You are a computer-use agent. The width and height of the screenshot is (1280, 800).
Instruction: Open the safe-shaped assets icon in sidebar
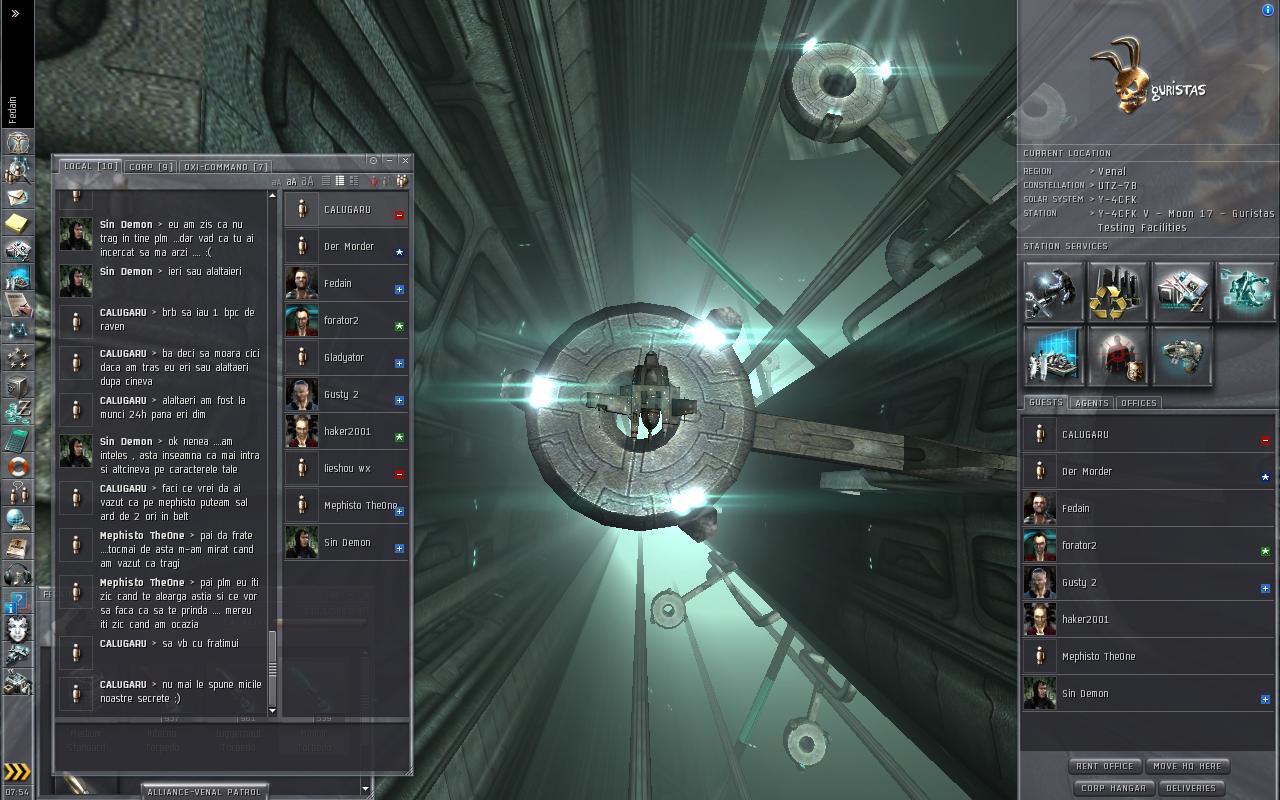point(17,385)
